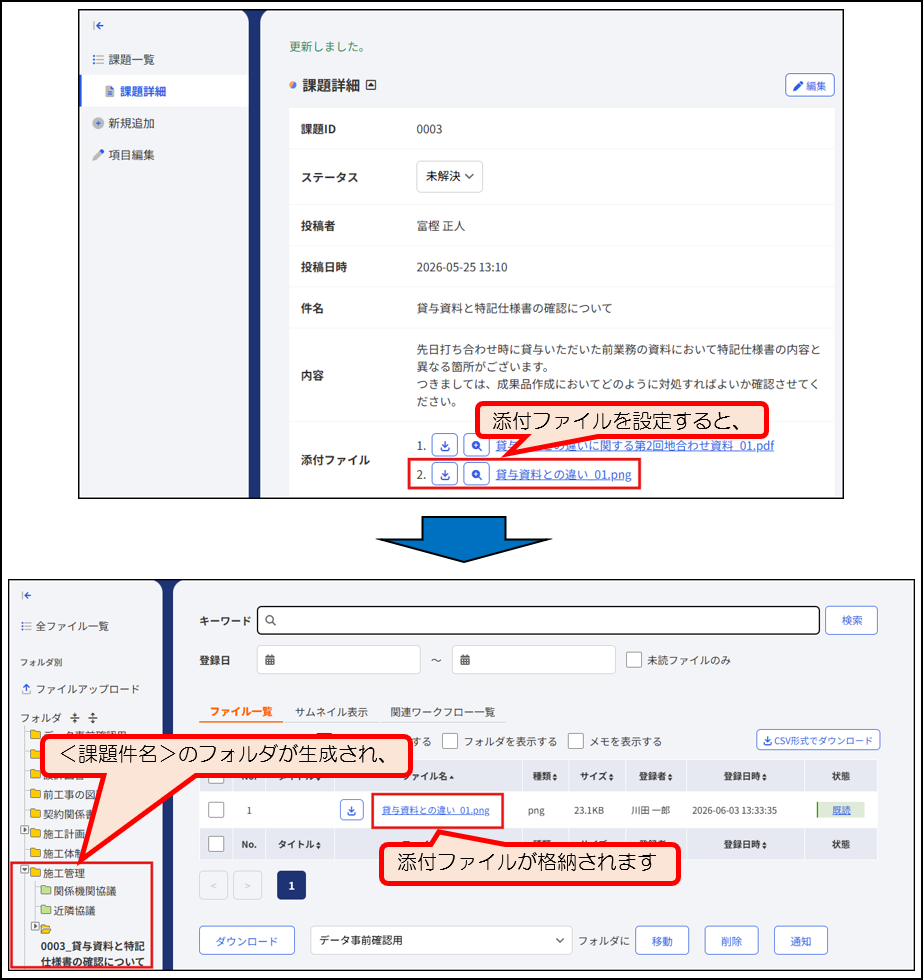Image resolution: width=923 pixels, height=980 pixels.
Task: Select the 近隣協議 subfolder
Action: tap(68, 910)
